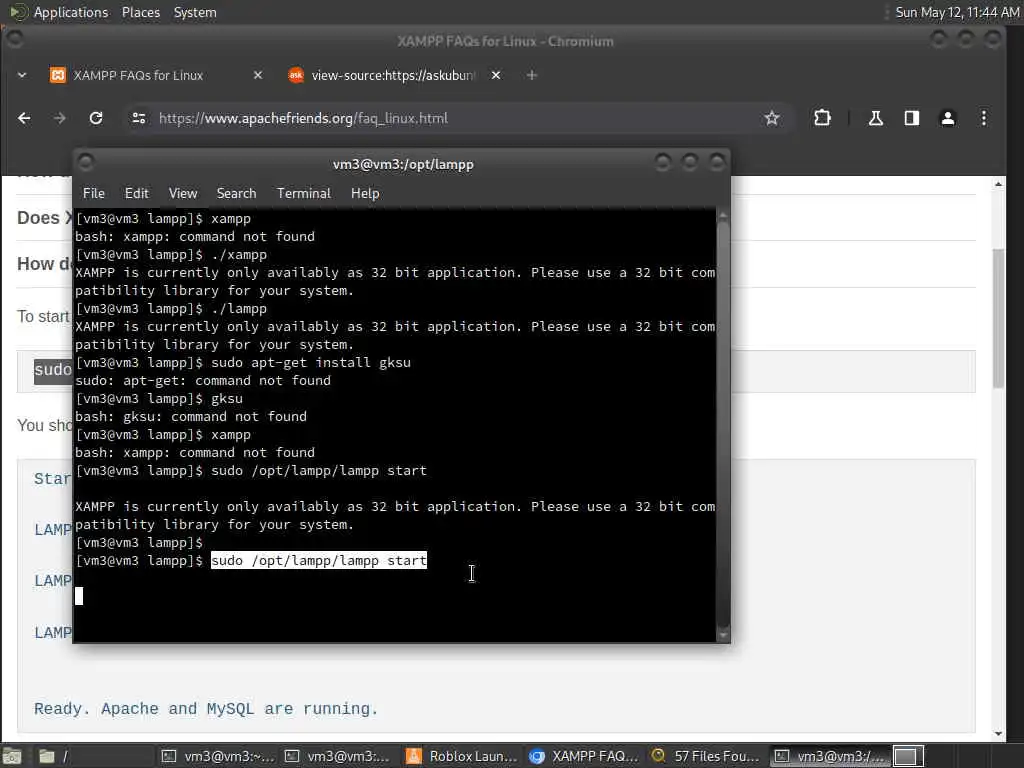Click the terminal scrollbar up arrow
The height and width of the screenshot is (768, 1024).
click(x=723, y=216)
